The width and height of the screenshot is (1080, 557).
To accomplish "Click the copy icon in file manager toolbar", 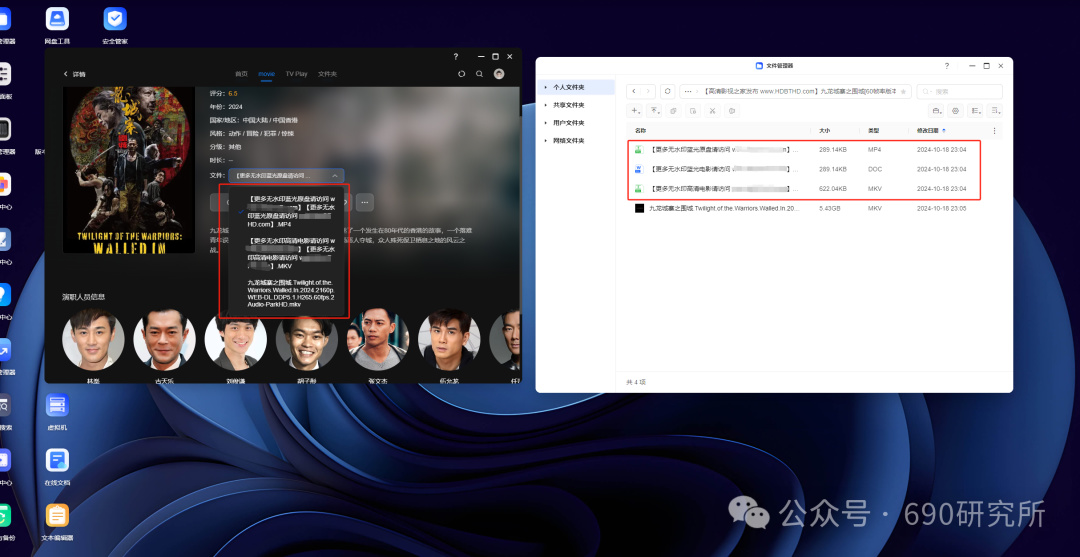I will (674, 111).
